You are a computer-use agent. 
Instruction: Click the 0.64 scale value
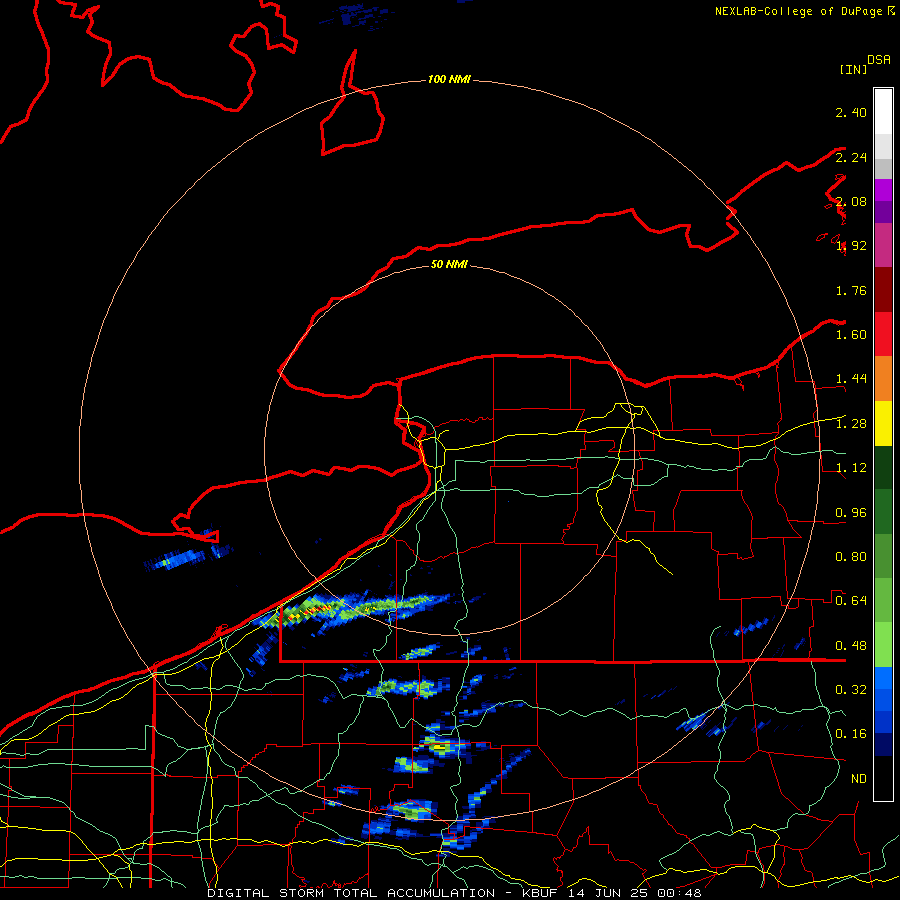[x=851, y=601]
